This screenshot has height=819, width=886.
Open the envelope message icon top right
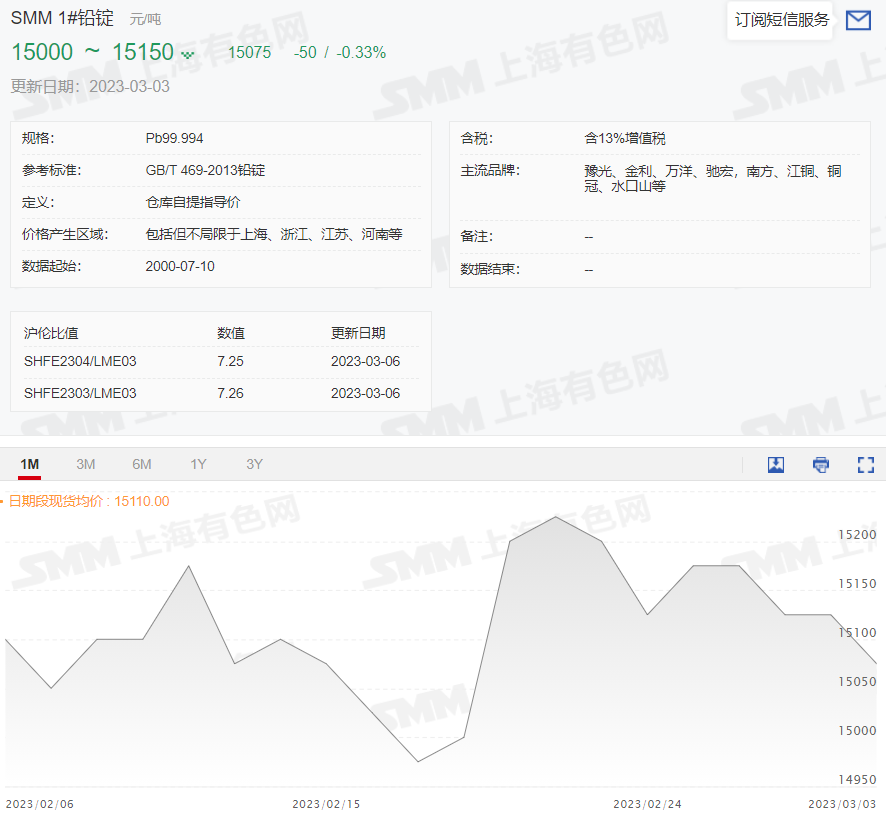click(x=858, y=20)
